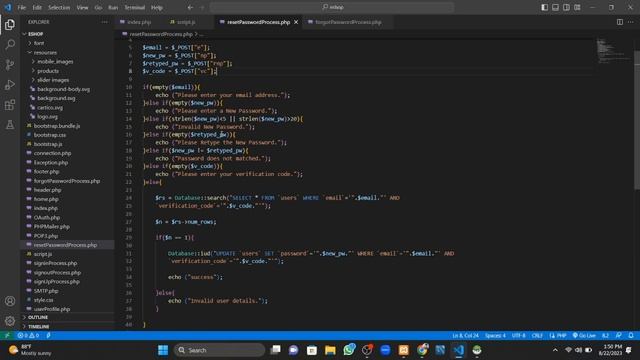Viewport: 640px width, 360px height.
Task: Switch to the forgotPasswordProcess.php tab
Action: 348,22
